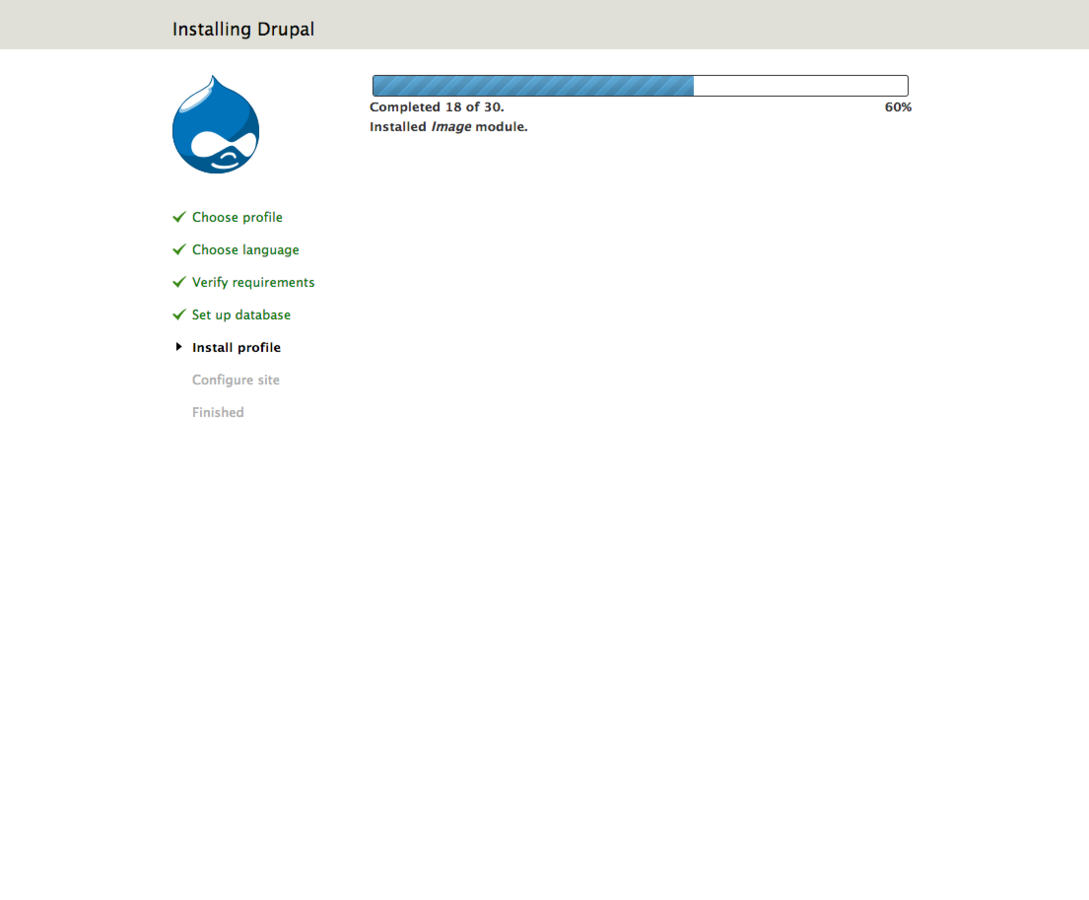Image resolution: width=1089 pixels, height=900 pixels.
Task: Click the Drupal droplet logo
Action: coord(215,124)
